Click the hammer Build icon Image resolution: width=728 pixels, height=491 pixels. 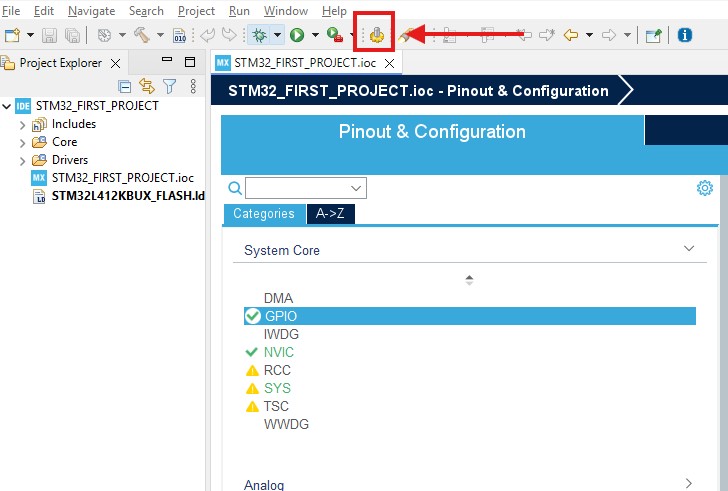click(142, 35)
